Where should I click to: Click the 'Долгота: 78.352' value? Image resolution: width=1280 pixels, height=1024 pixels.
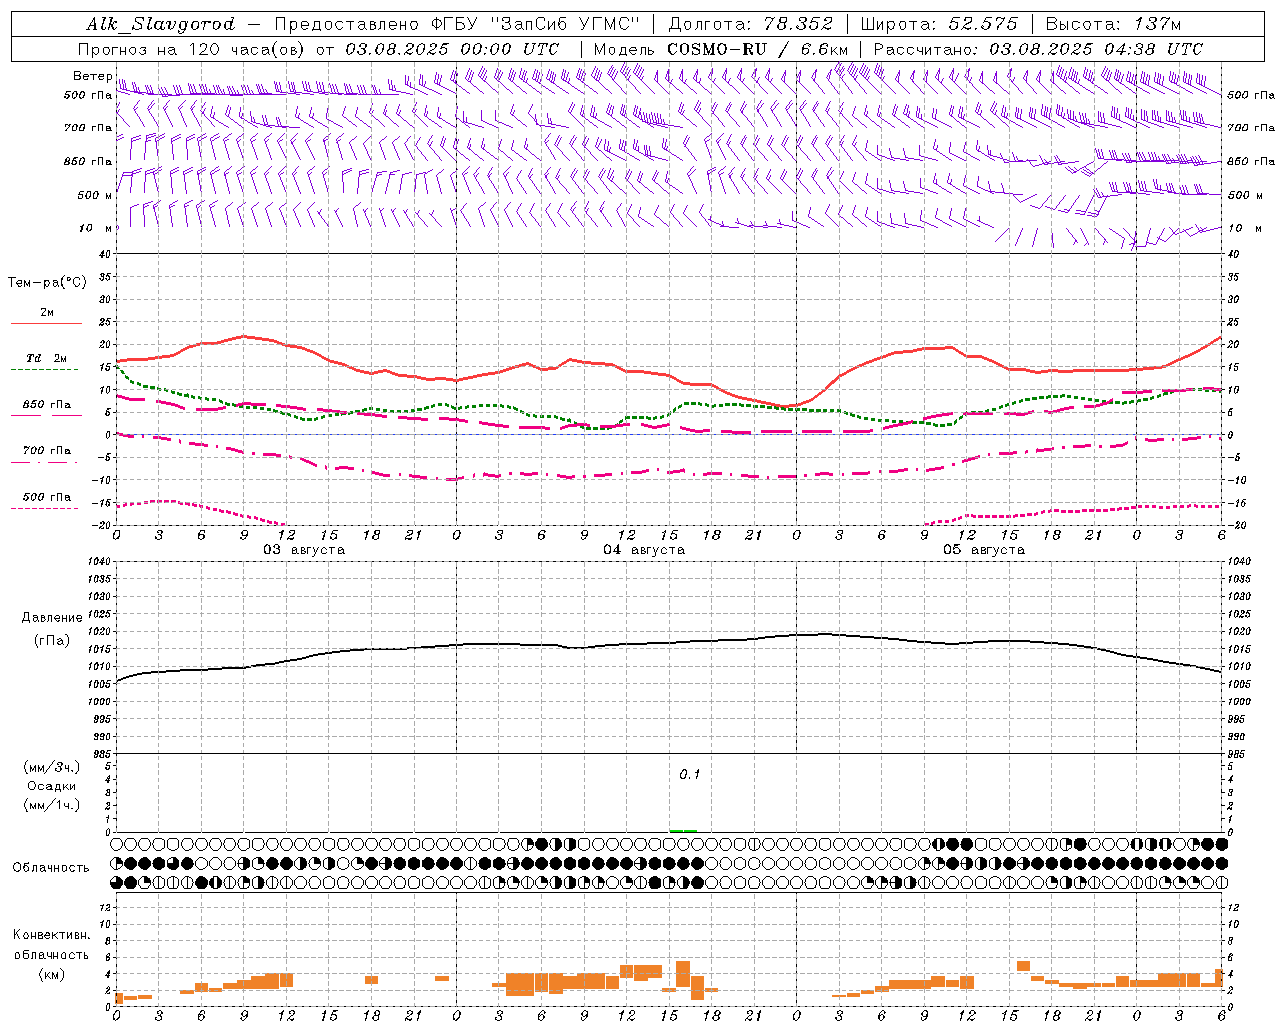coord(750,24)
